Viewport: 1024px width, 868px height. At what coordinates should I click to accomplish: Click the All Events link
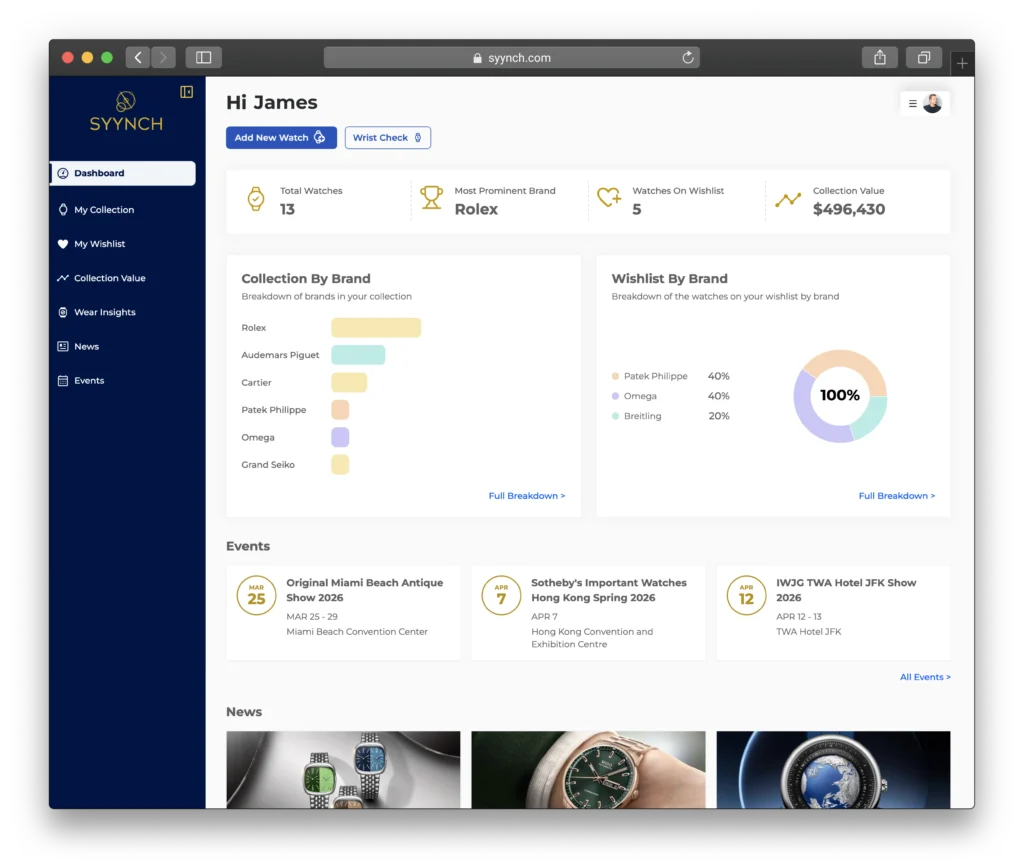point(924,677)
